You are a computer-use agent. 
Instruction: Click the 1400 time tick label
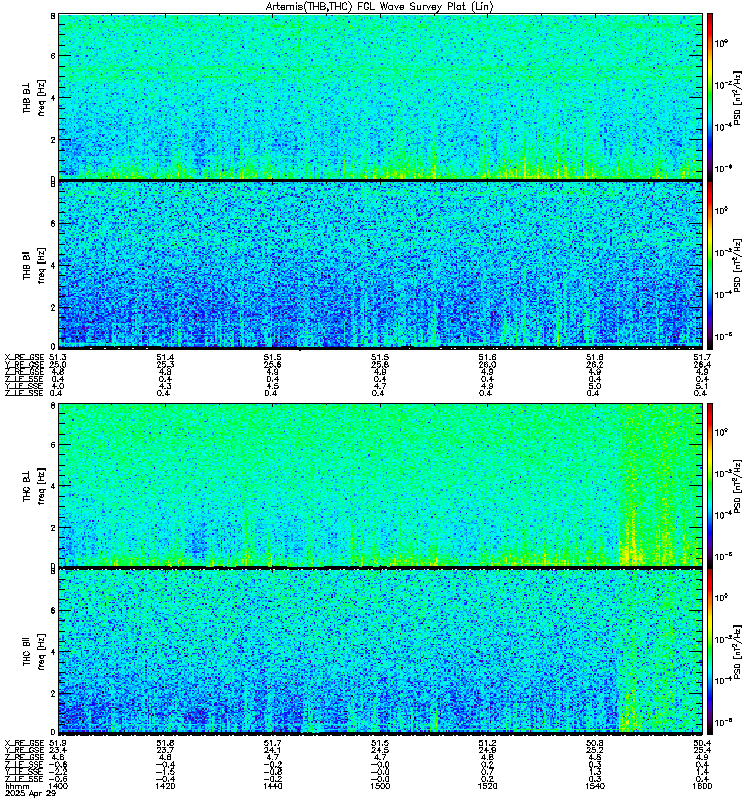(x=59, y=786)
